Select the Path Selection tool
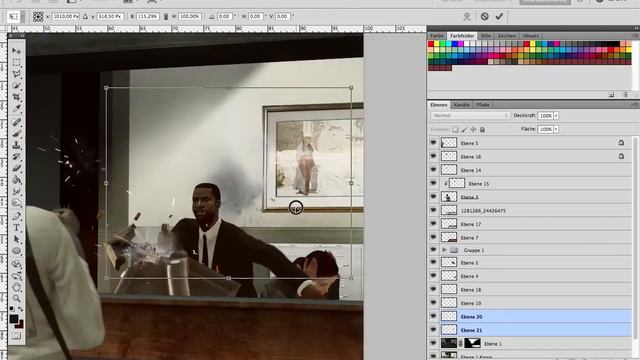 [16, 239]
